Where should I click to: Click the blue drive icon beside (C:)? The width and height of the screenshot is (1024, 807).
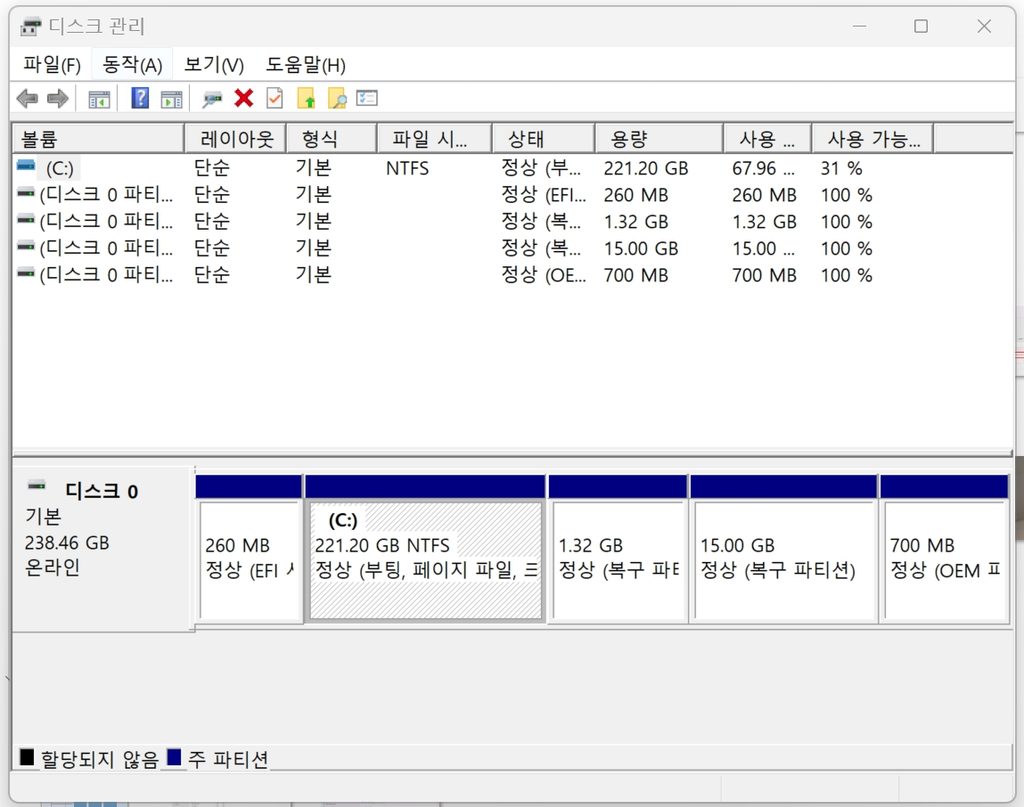(x=25, y=166)
